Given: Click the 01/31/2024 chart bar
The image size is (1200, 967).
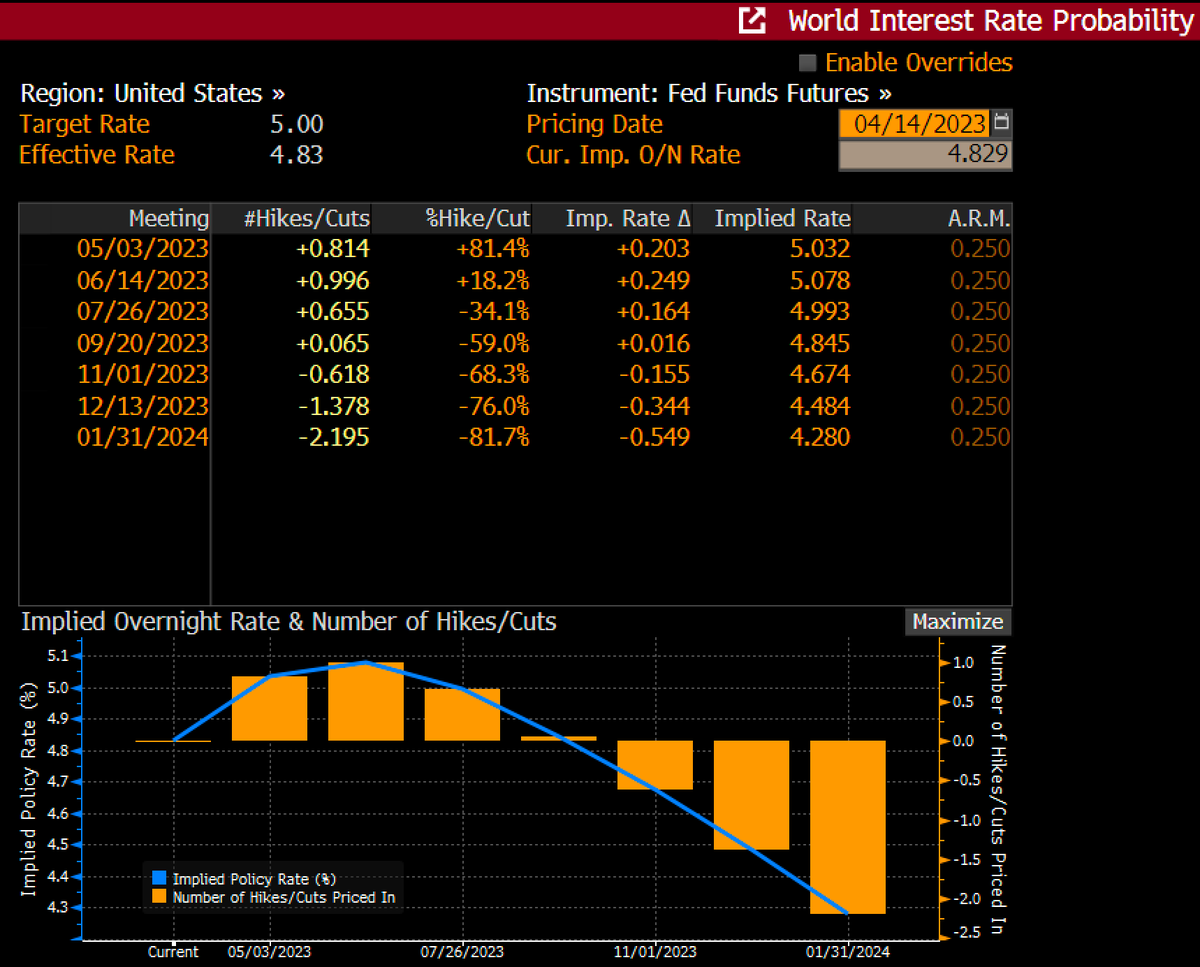Looking at the screenshot, I should pyautogui.click(x=848, y=827).
